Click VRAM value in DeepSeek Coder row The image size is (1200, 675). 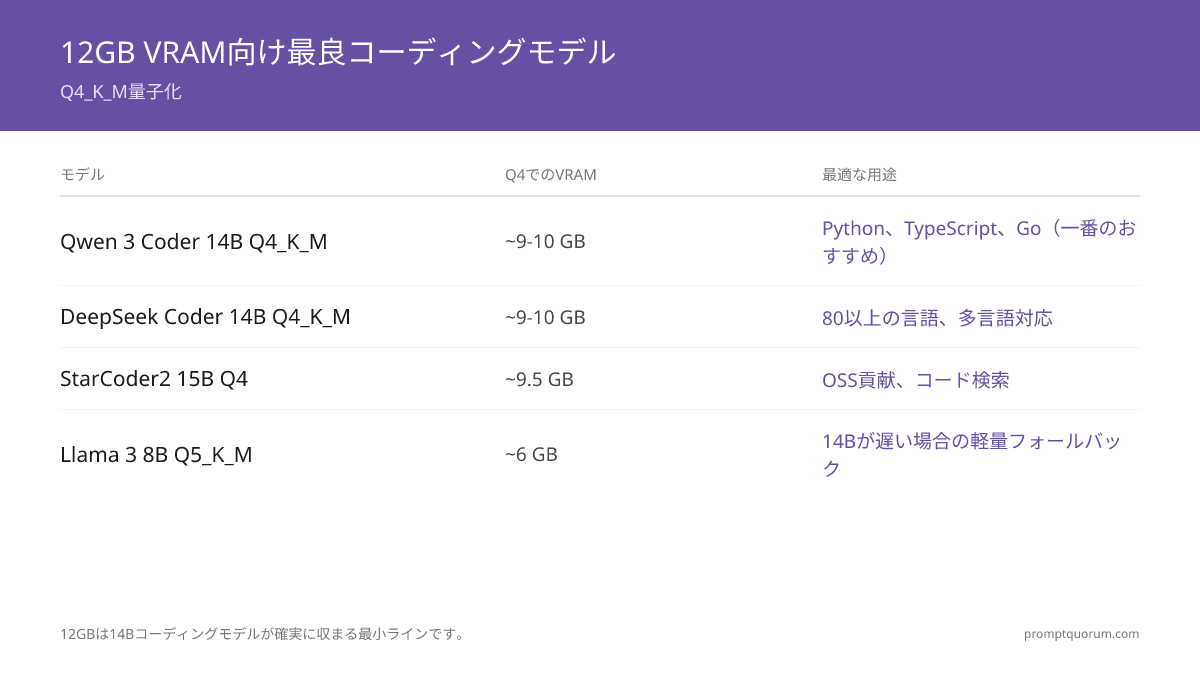[x=545, y=318]
